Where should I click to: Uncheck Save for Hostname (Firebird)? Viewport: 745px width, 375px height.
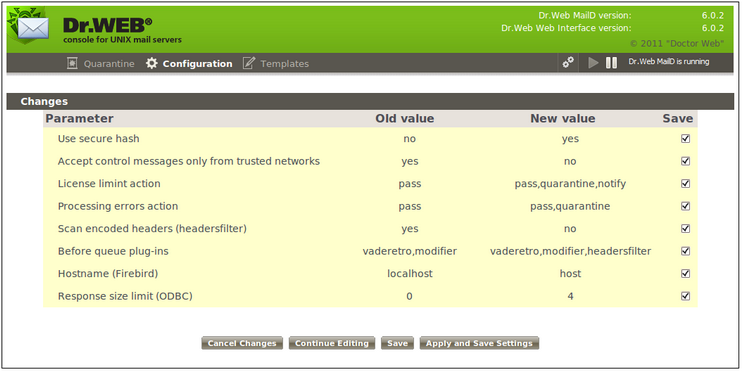click(x=685, y=273)
